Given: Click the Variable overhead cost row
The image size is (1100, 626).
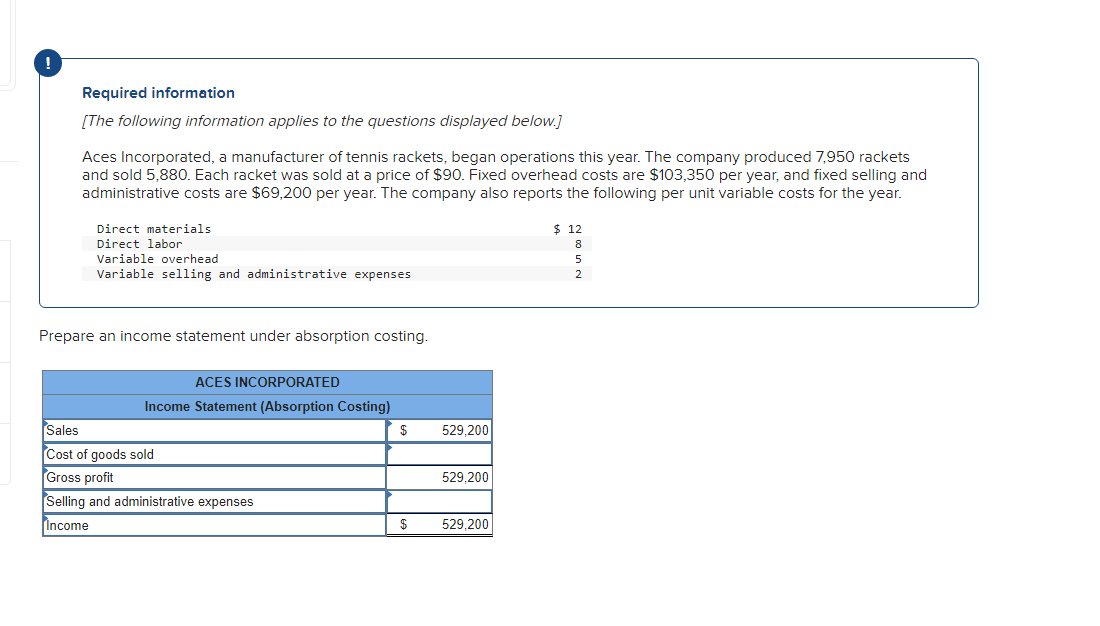Looking at the screenshot, I should point(337,259).
